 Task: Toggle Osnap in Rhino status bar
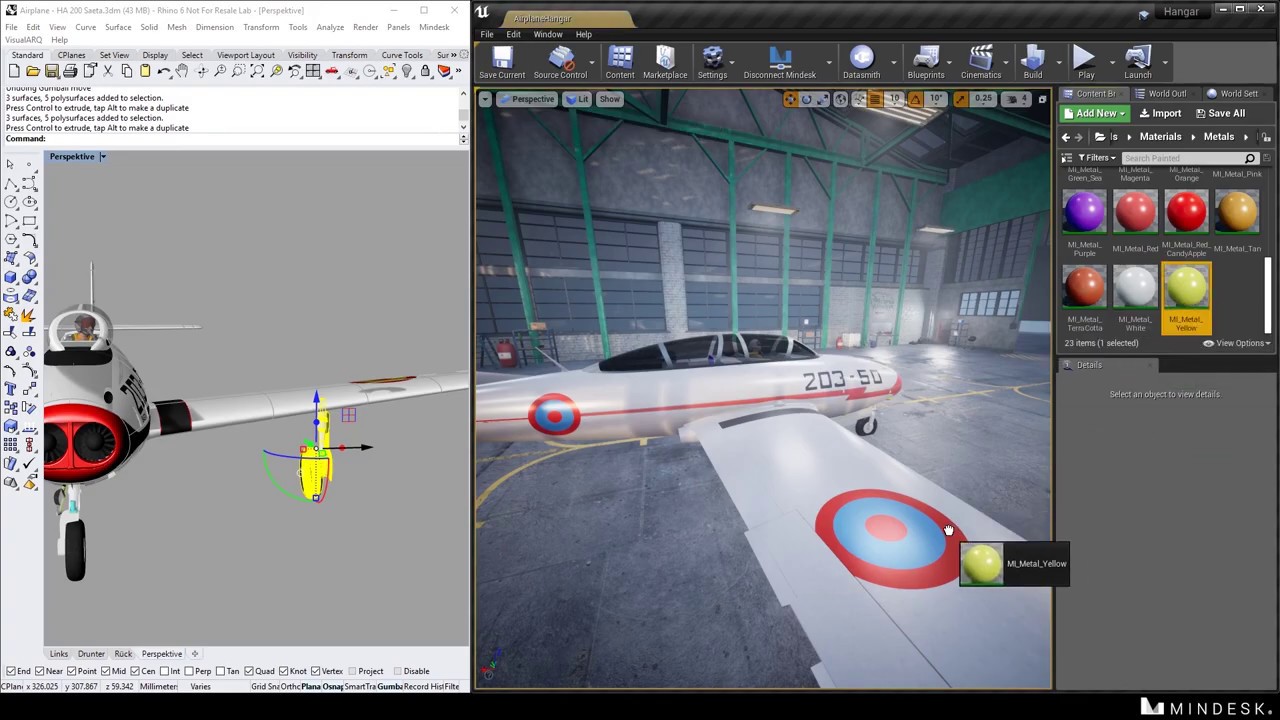coord(331,687)
